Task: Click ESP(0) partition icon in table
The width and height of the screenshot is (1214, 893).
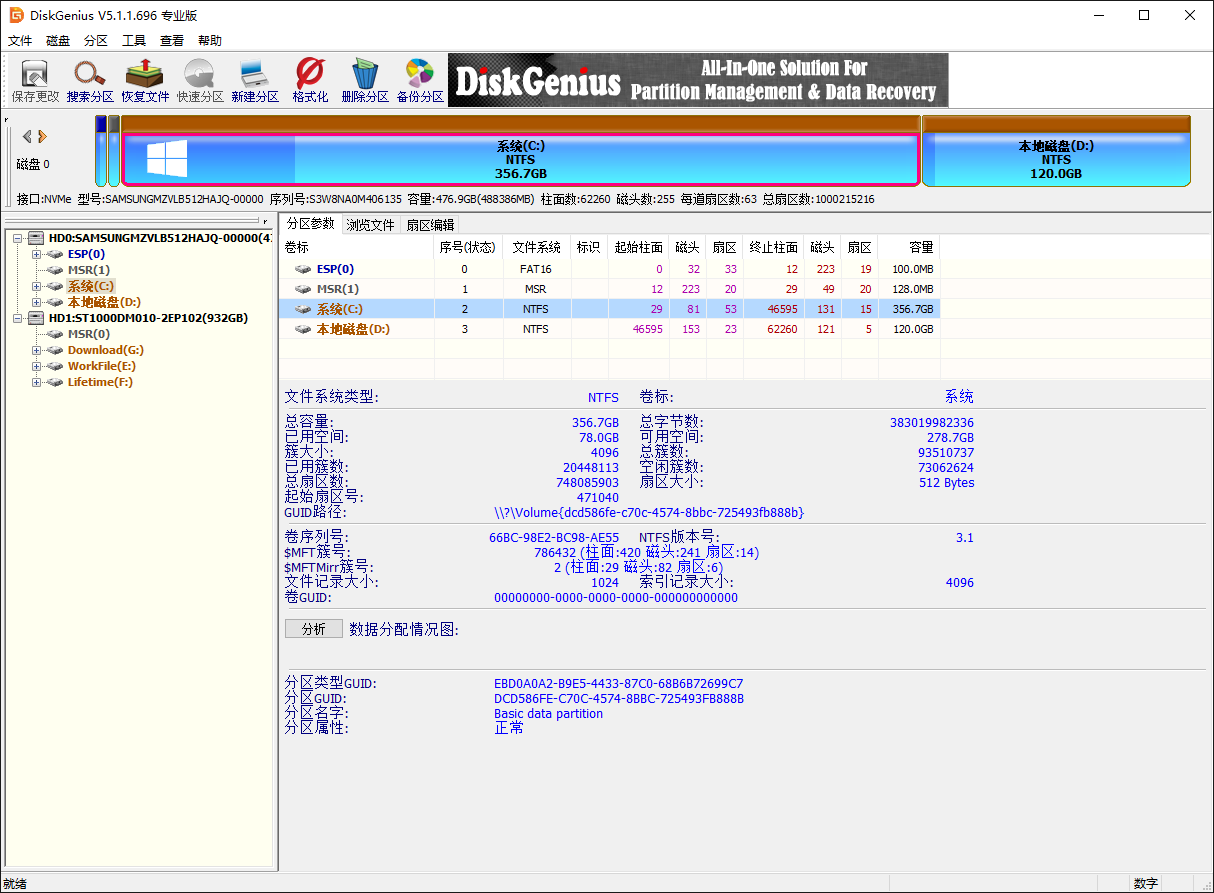Action: [x=303, y=269]
